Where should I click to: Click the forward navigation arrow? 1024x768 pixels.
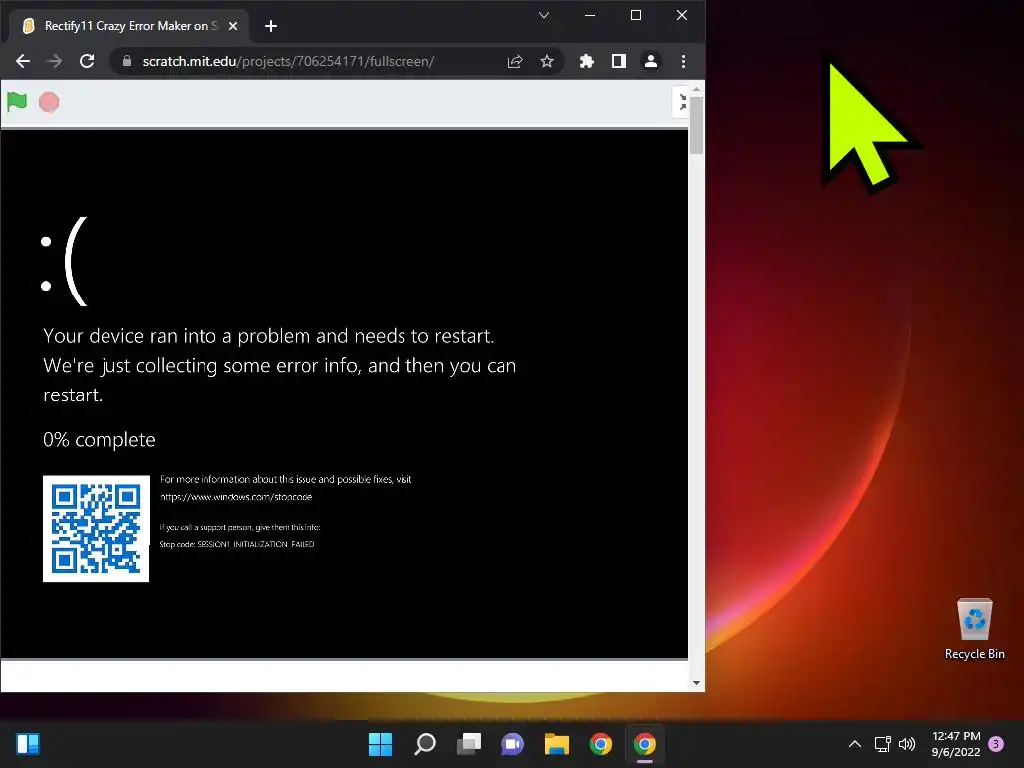[55, 61]
